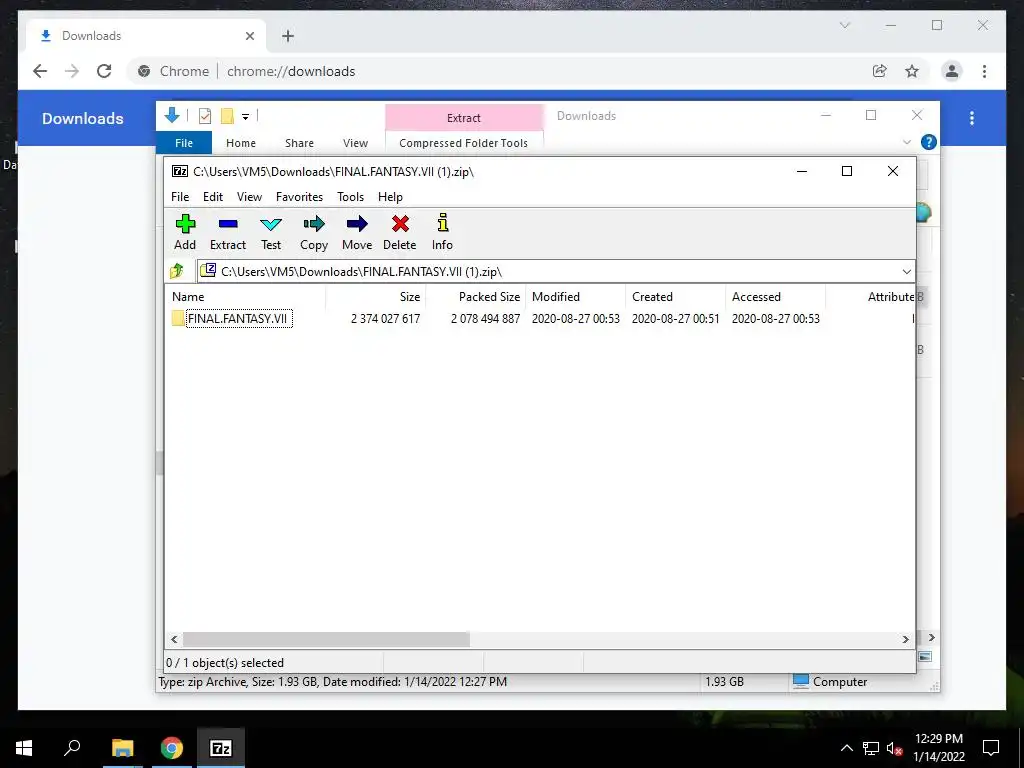Open Chrome tab search chevron
Image resolution: width=1024 pixels, height=768 pixels.
click(844, 25)
